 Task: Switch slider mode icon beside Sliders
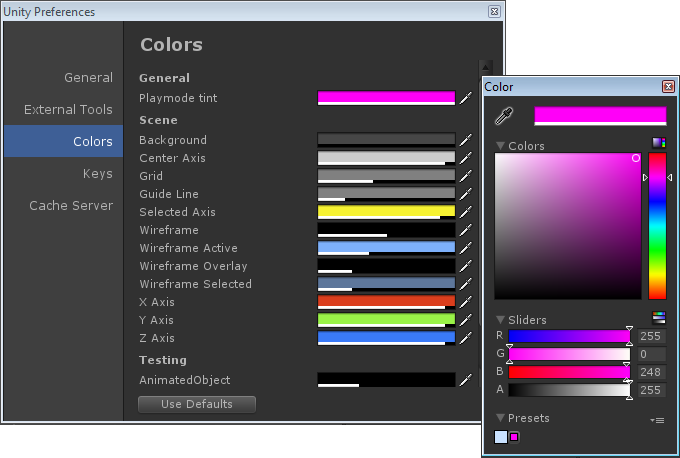[658, 318]
